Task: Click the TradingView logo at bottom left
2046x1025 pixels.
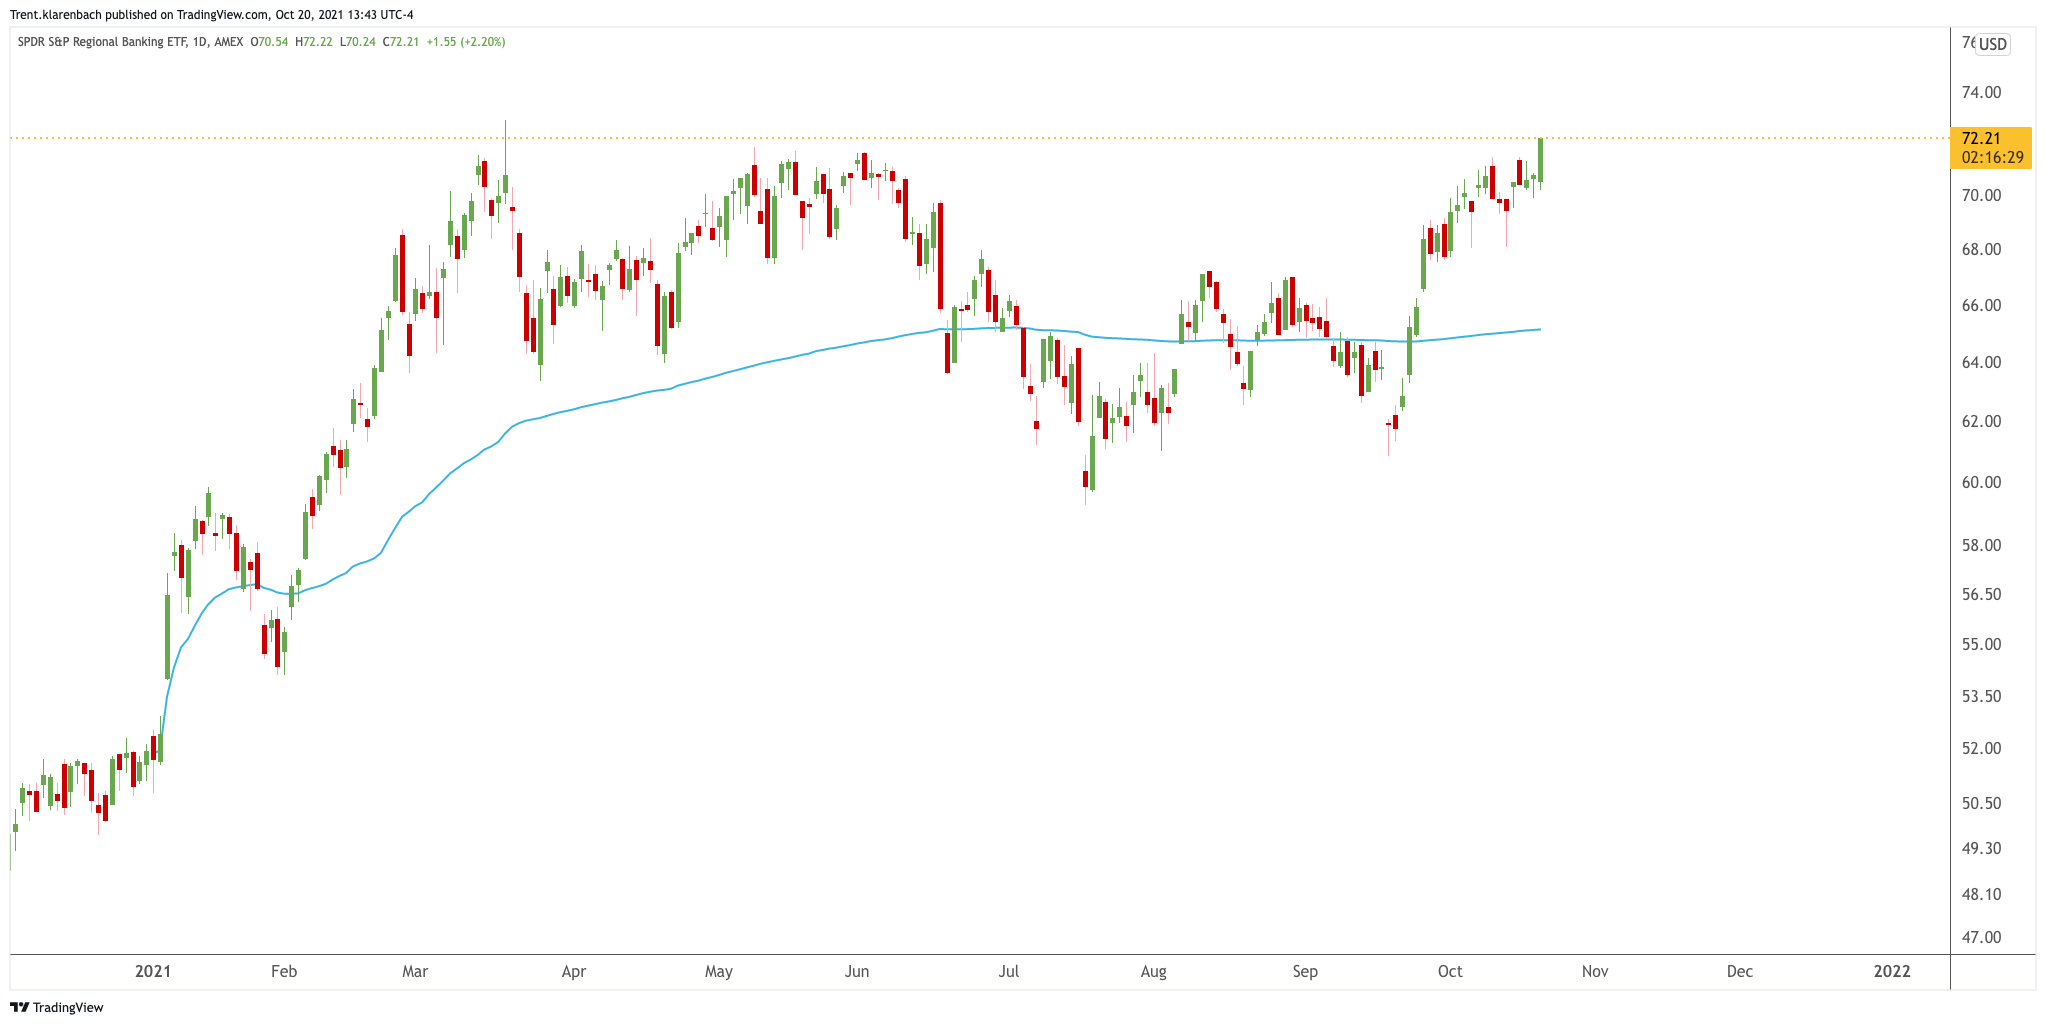Action: [x=57, y=1007]
